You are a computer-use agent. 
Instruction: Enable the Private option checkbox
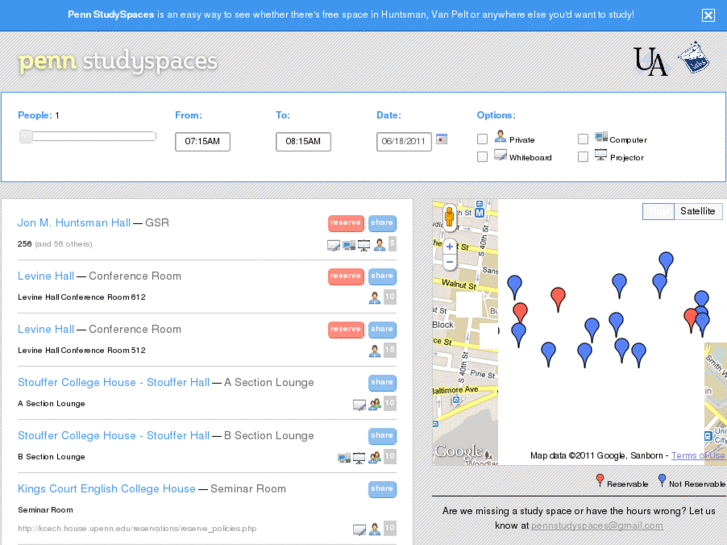pos(482,139)
